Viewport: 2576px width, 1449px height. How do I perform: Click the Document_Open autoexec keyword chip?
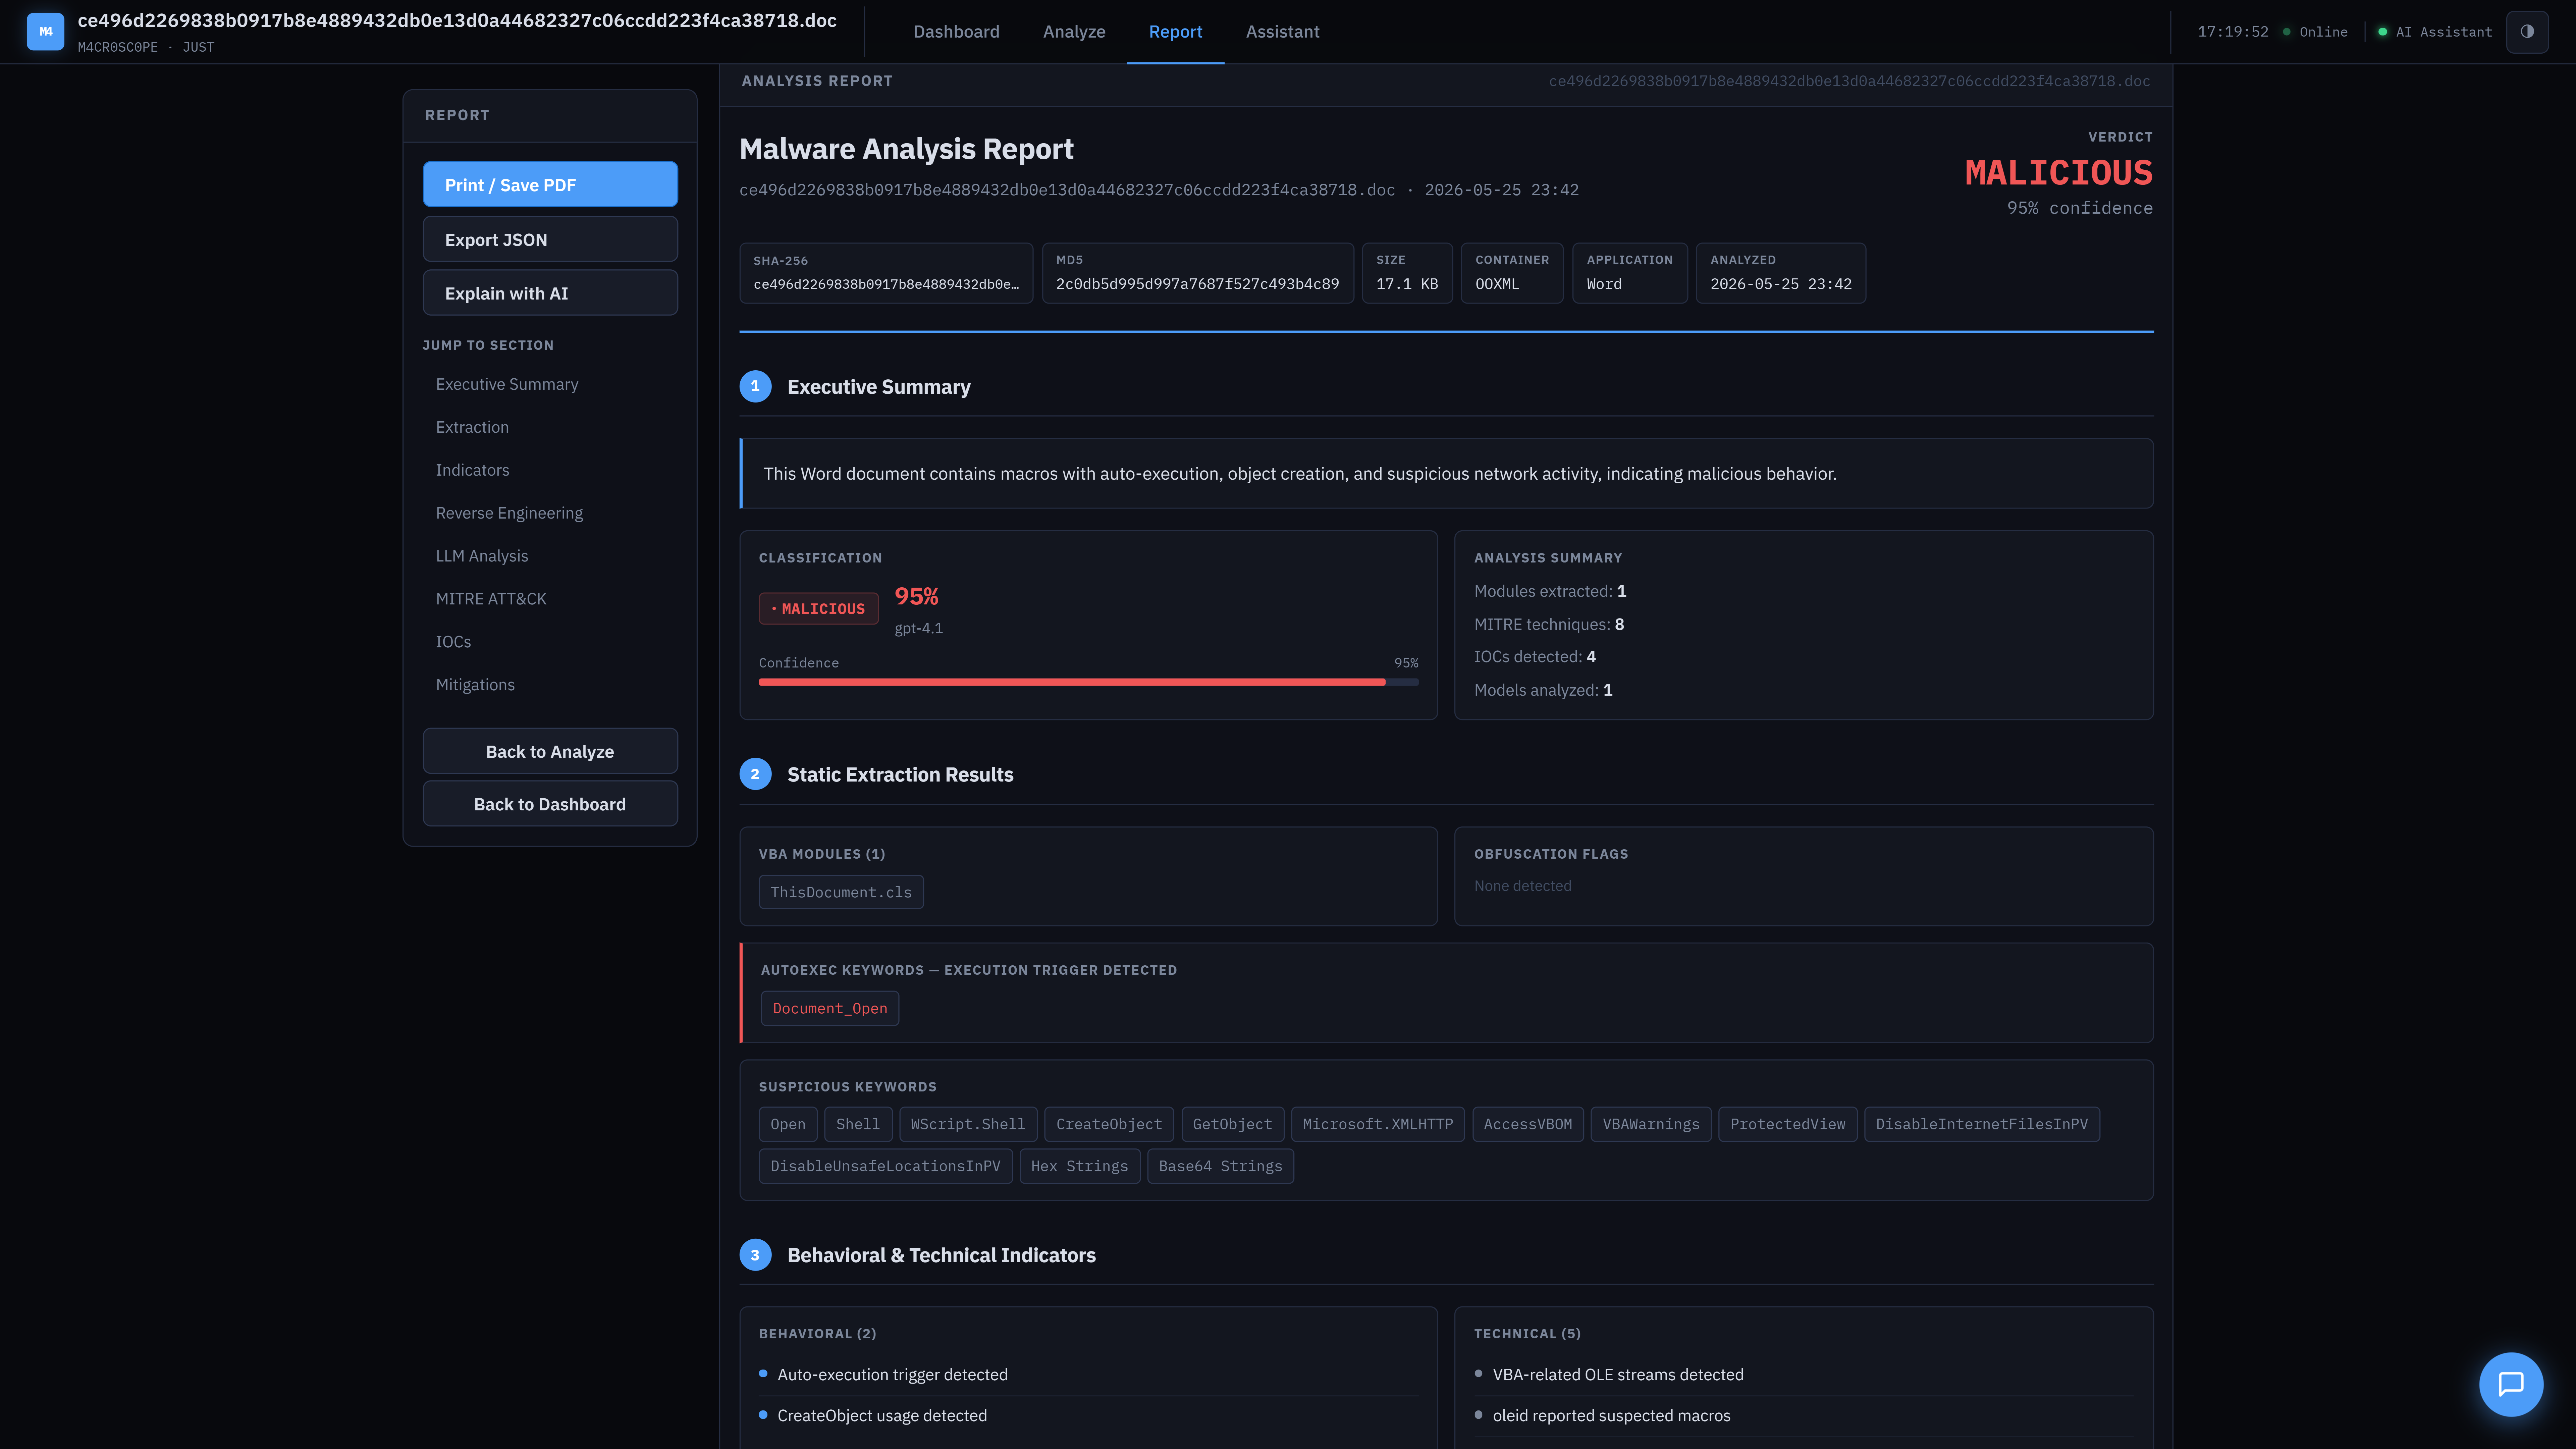(830, 1008)
